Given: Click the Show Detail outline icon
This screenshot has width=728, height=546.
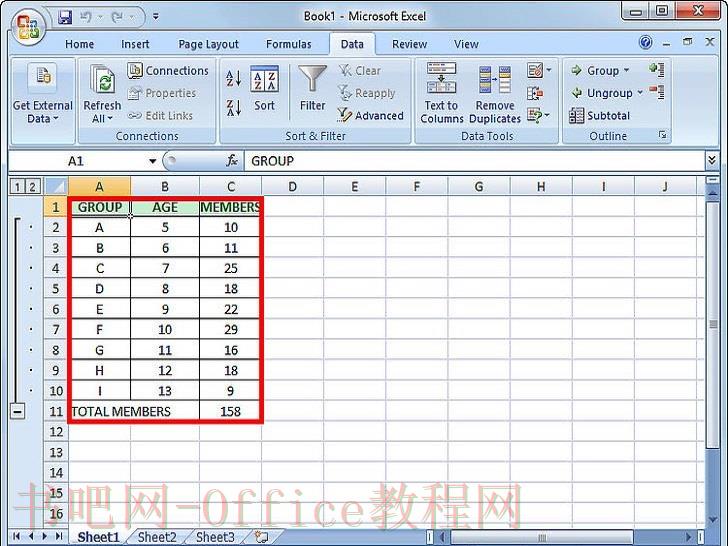Looking at the screenshot, I should click(x=657, y=70).
